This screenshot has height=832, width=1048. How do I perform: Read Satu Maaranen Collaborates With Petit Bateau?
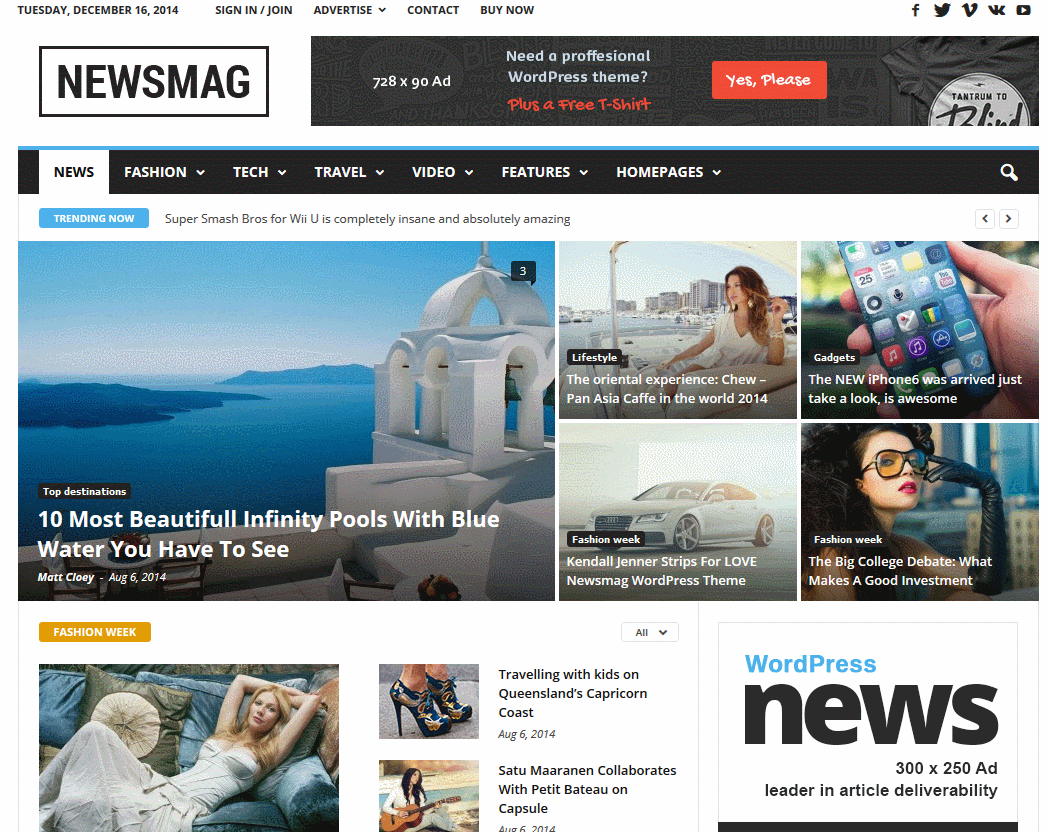point(587,789)
